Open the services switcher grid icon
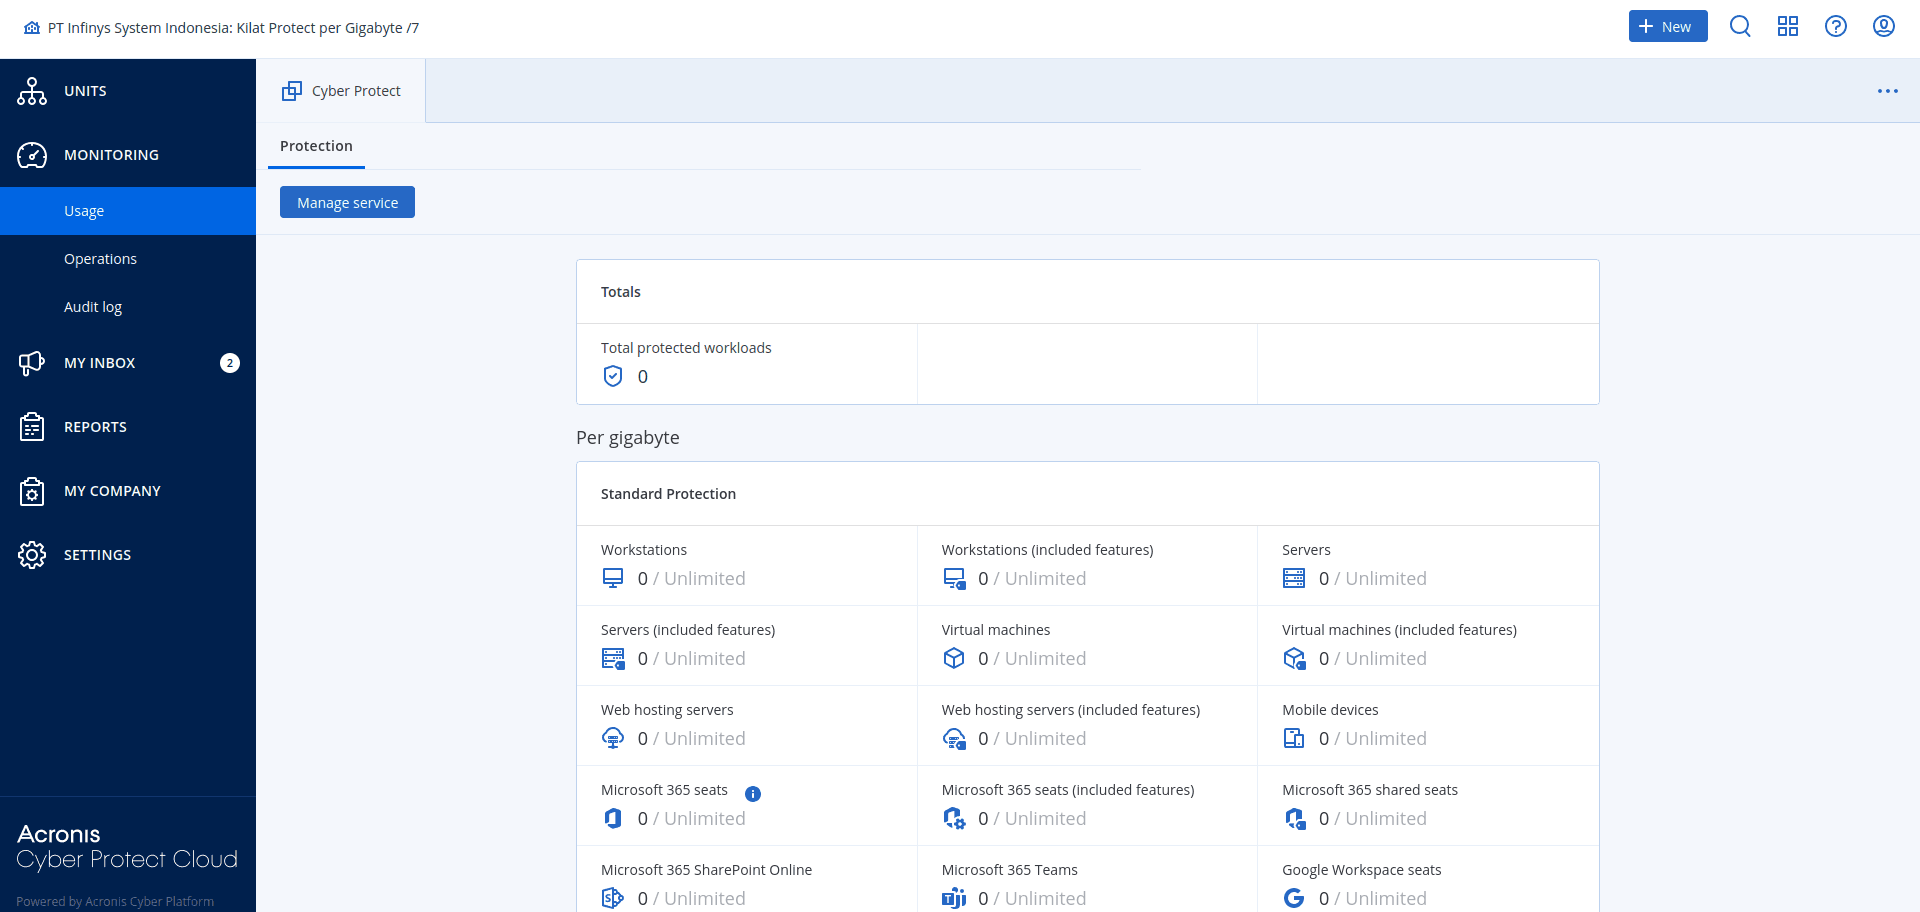 1788,26
